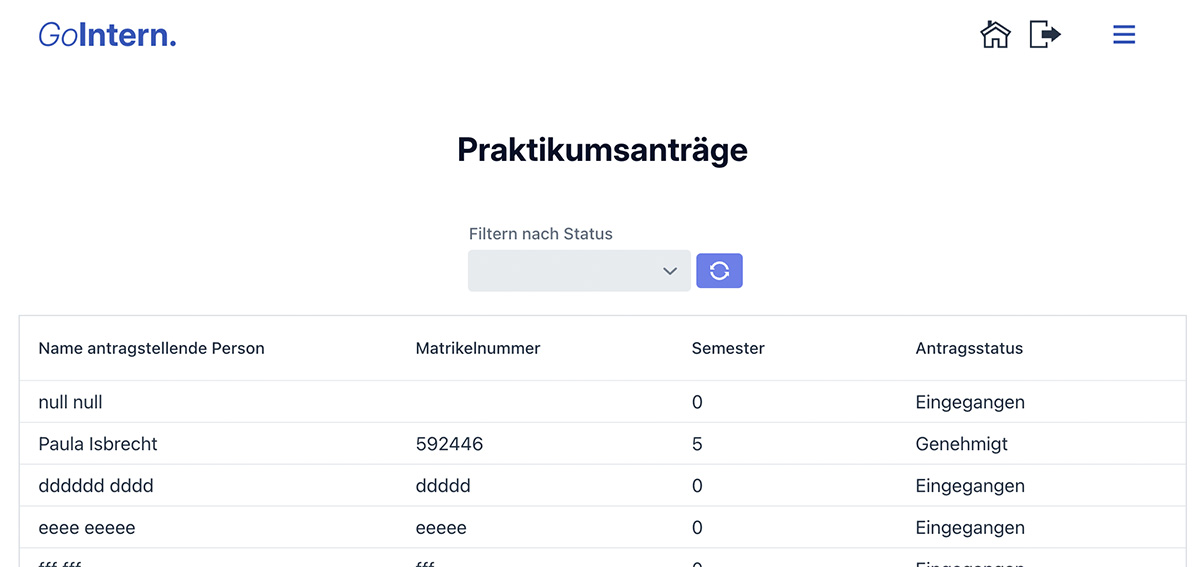Viewport: 1202px width, 567px height.
Task: Select the Paula Isbrecht row
Action: pos(98,444)
